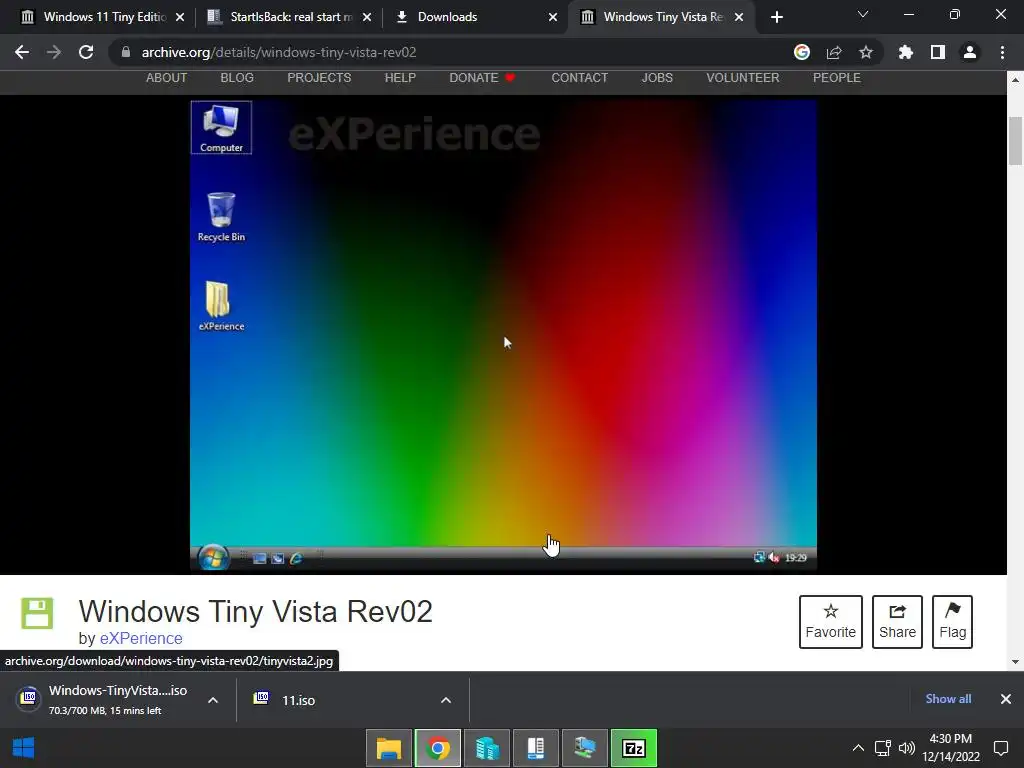The image size is (1024, 768).
Task: Reload the archive.org page
Action: coord(86,52)
